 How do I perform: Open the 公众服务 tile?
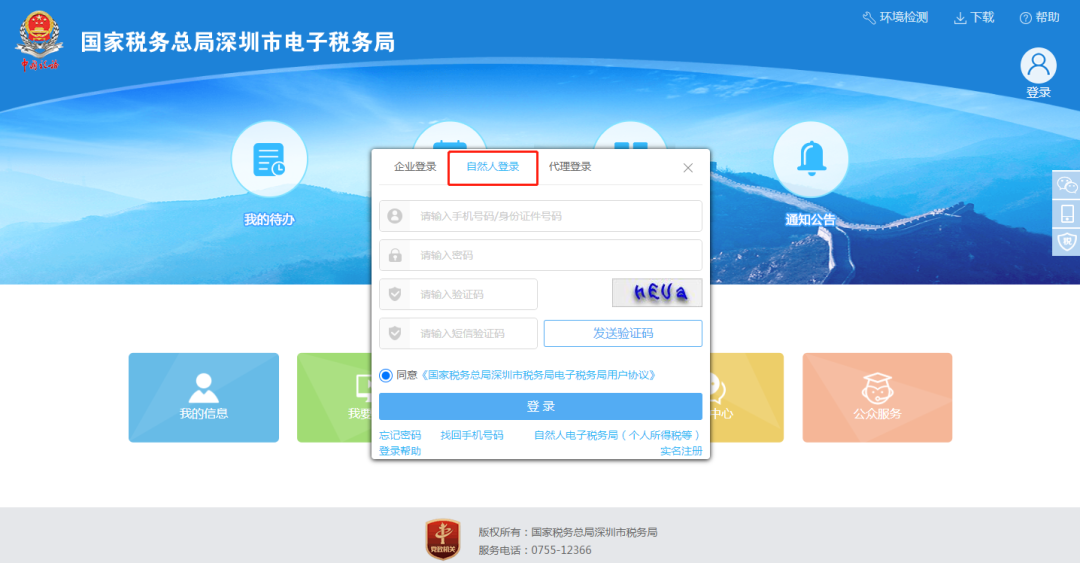pyautogui.click(x=878, y=398)
